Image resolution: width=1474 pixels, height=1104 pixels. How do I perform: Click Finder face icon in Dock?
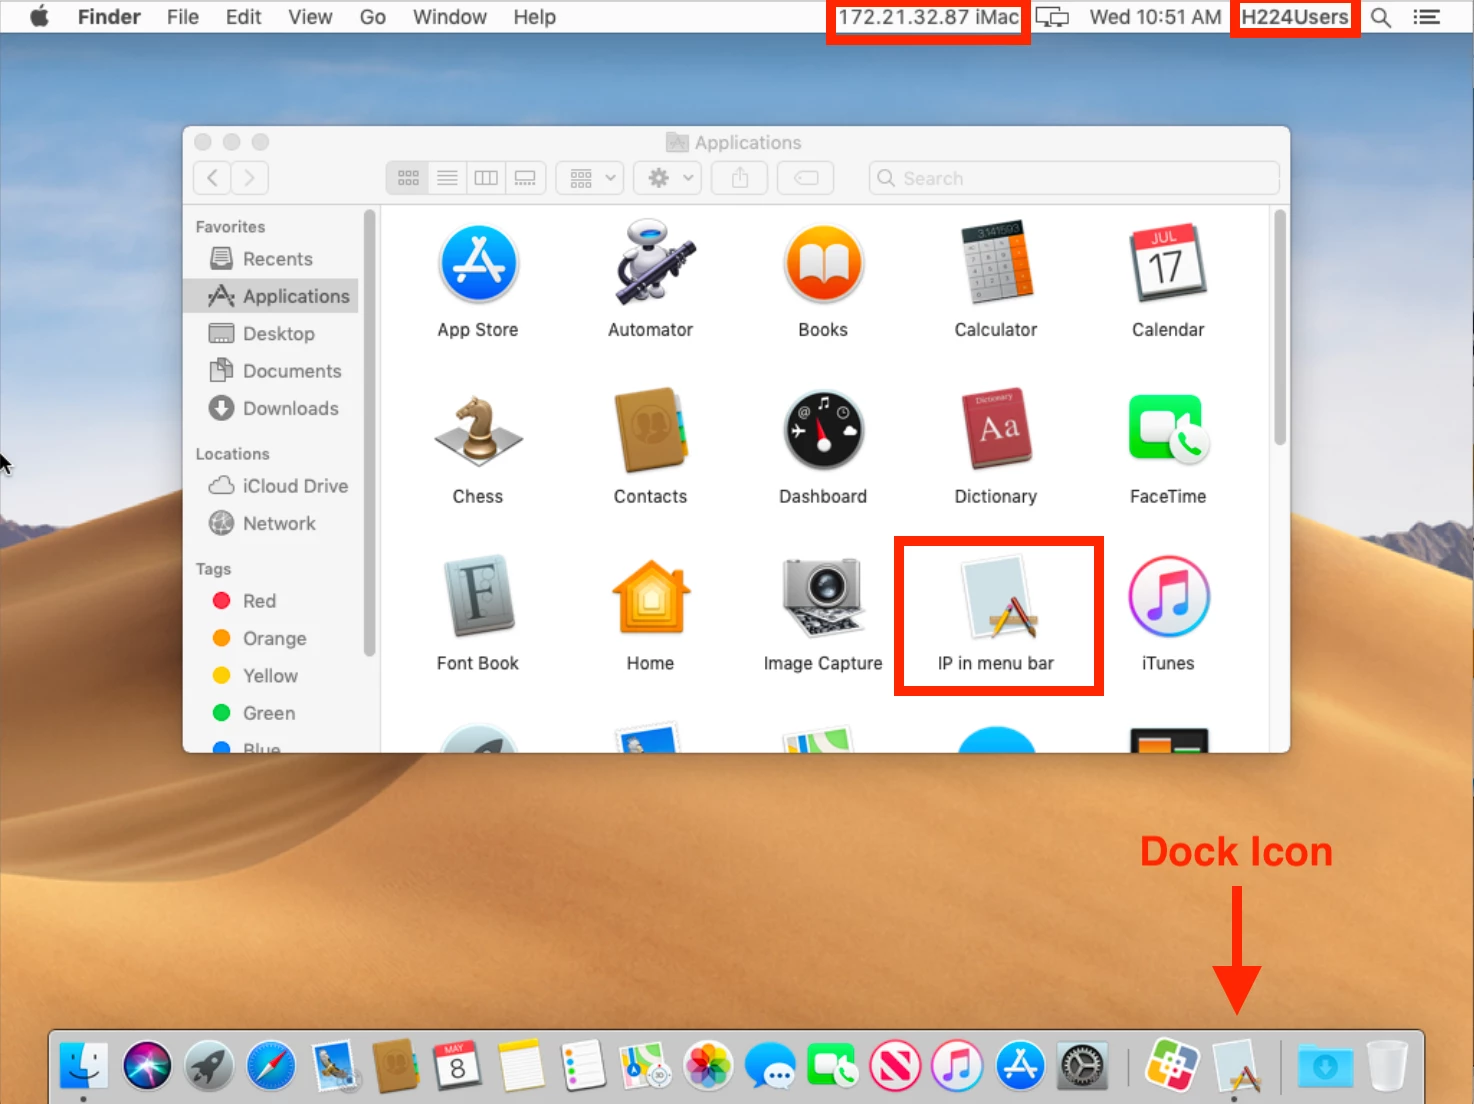click(84, 1065)
